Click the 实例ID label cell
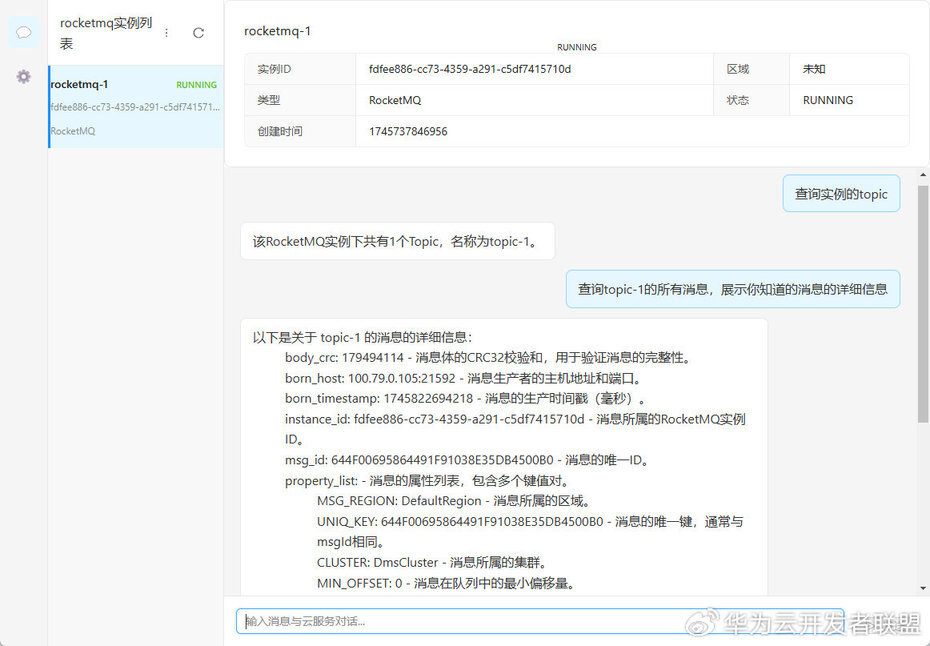The image size is (930, 646). click(x=300, y=69)
